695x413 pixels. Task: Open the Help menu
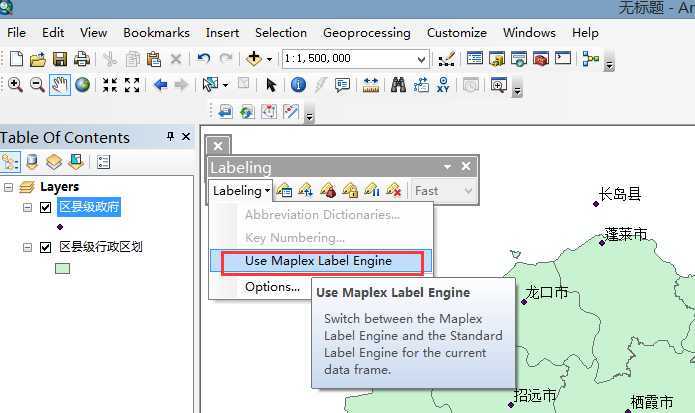point(585,33)
